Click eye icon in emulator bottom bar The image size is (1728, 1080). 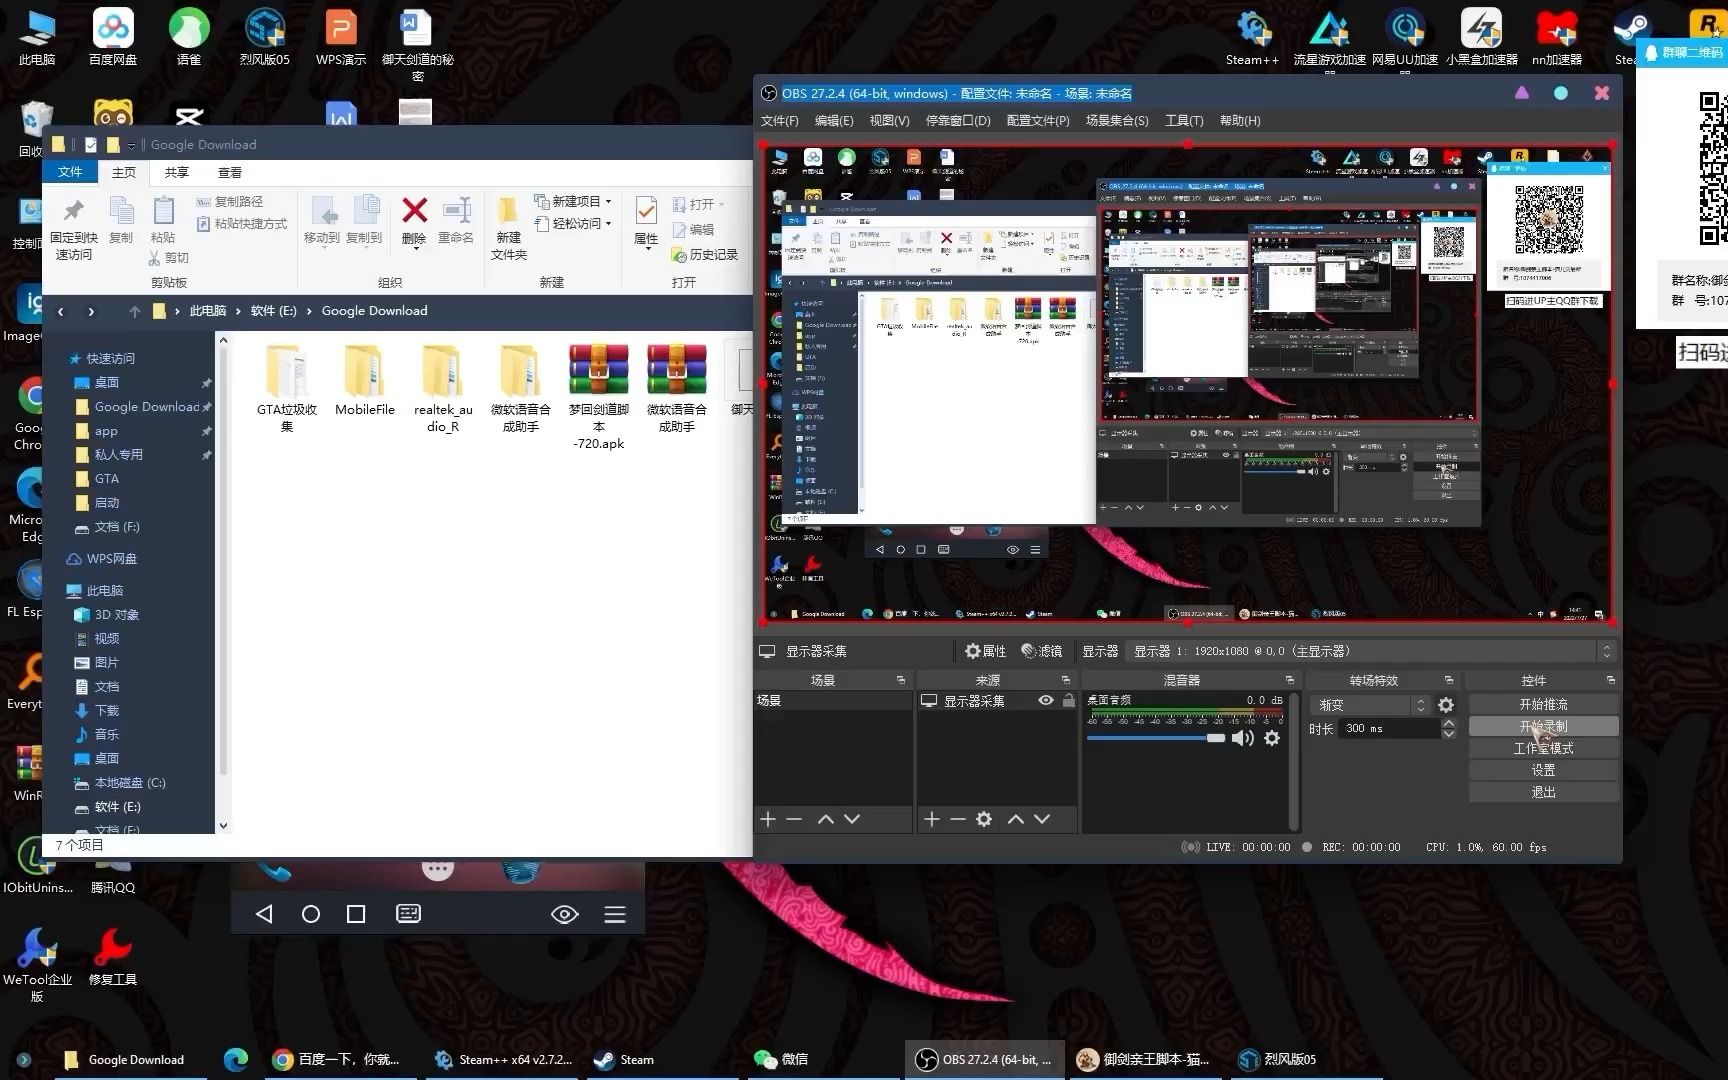[x=565, y=914]
